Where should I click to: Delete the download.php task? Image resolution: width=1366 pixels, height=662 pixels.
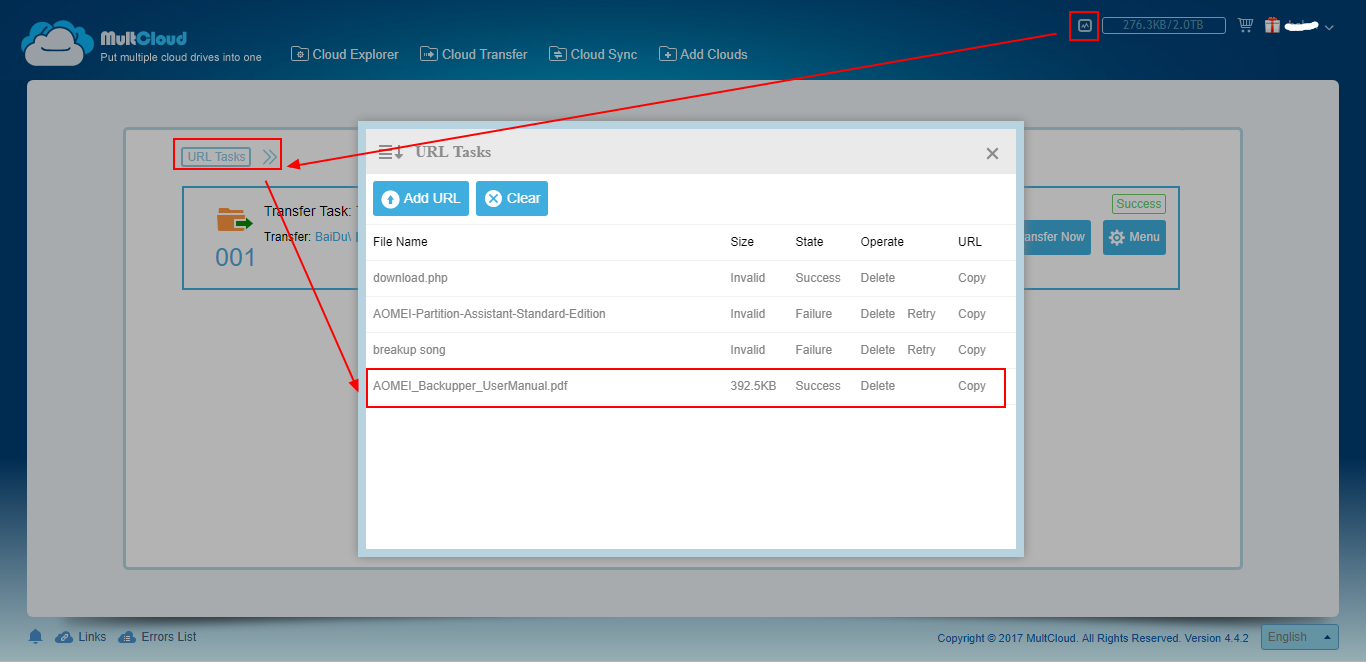click(877, 278)
